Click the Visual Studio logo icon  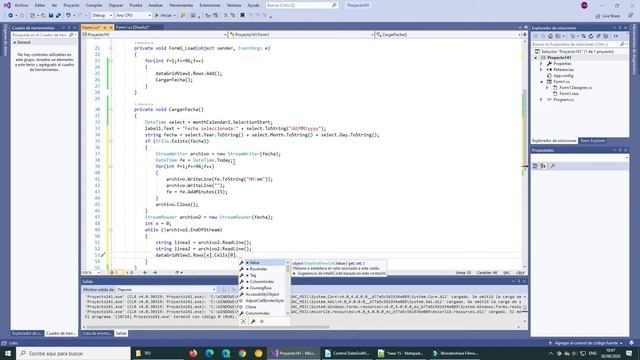[7, 5]
